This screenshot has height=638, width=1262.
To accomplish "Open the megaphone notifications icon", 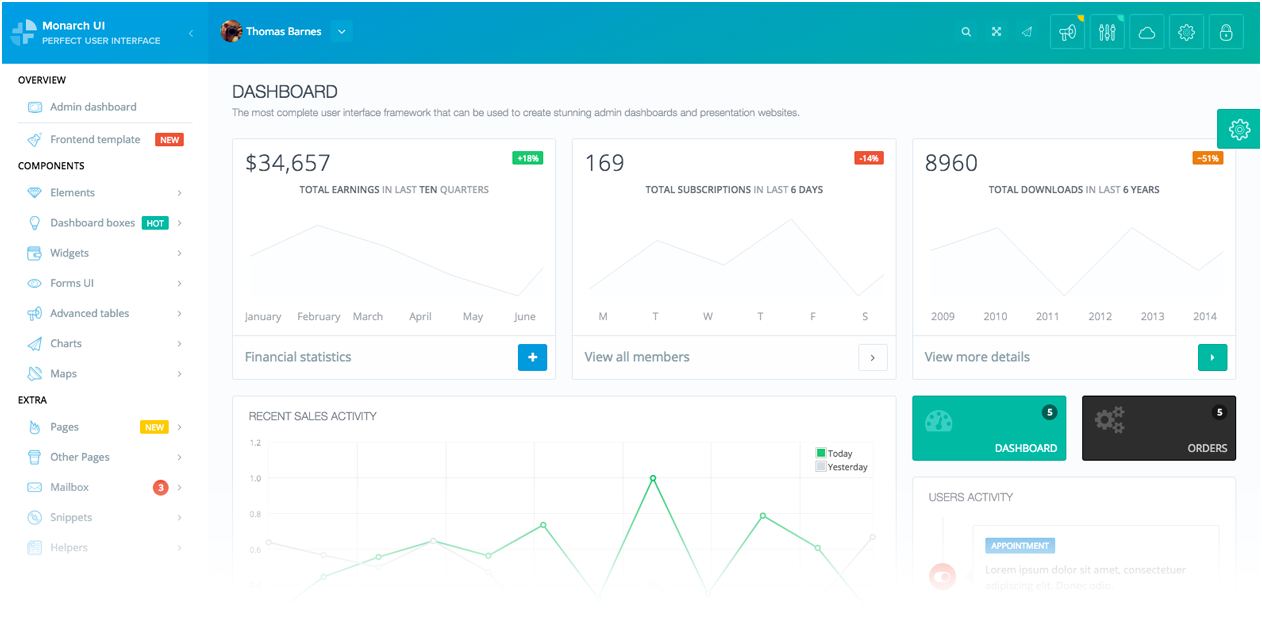I will 1066,31.
